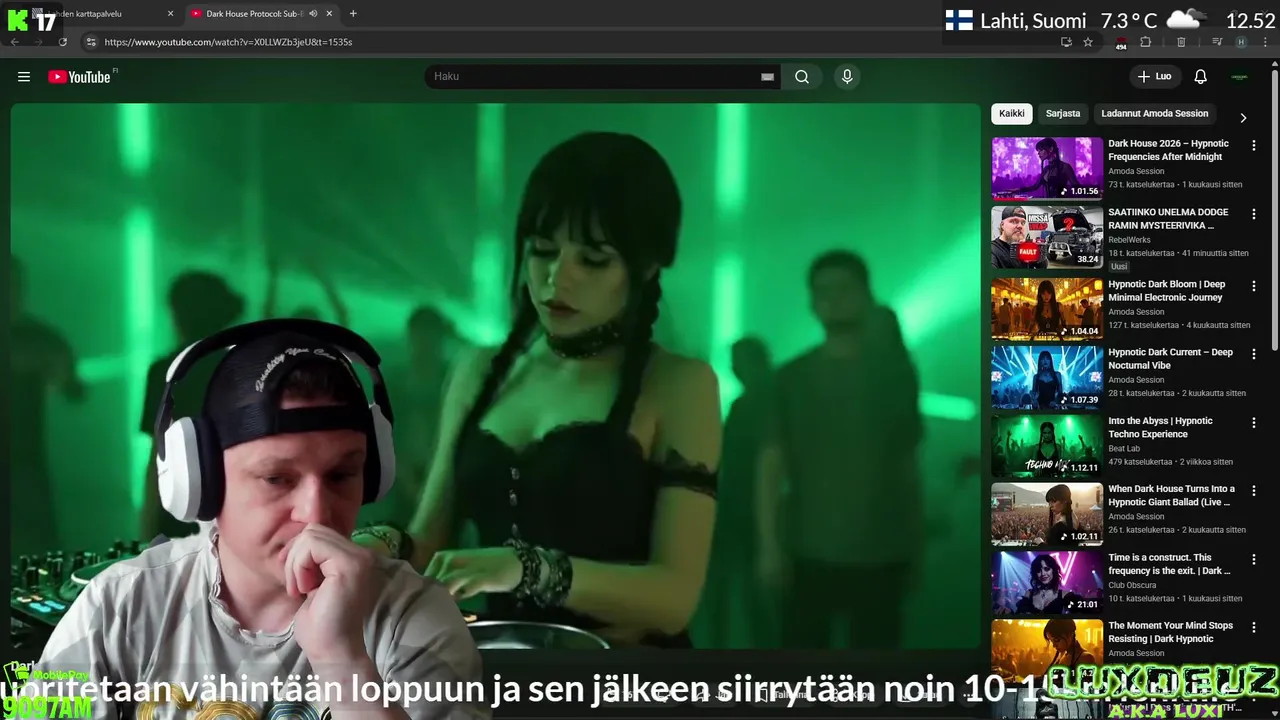Open the browser profile H icon
The height and width of the screenshot is (720, 1280).
pos(1241,42)
